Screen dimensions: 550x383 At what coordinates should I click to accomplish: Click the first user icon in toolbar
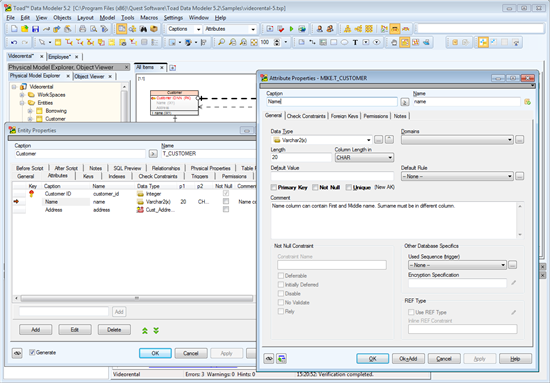(320, 29)
